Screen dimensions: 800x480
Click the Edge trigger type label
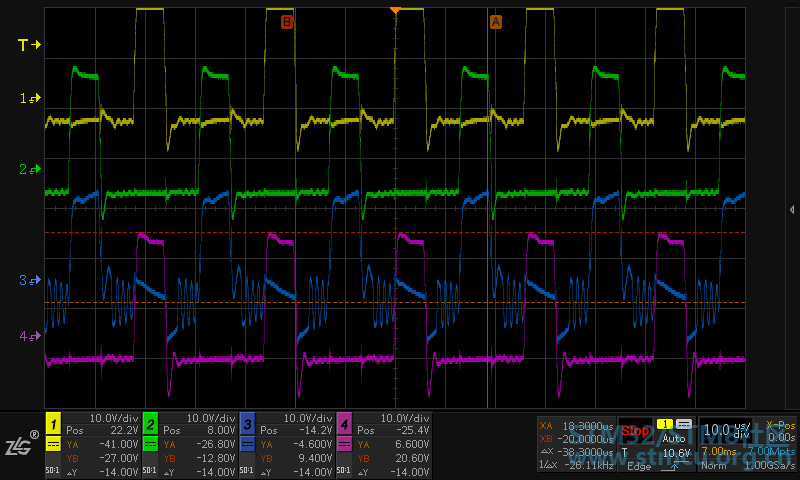point(639,467)
